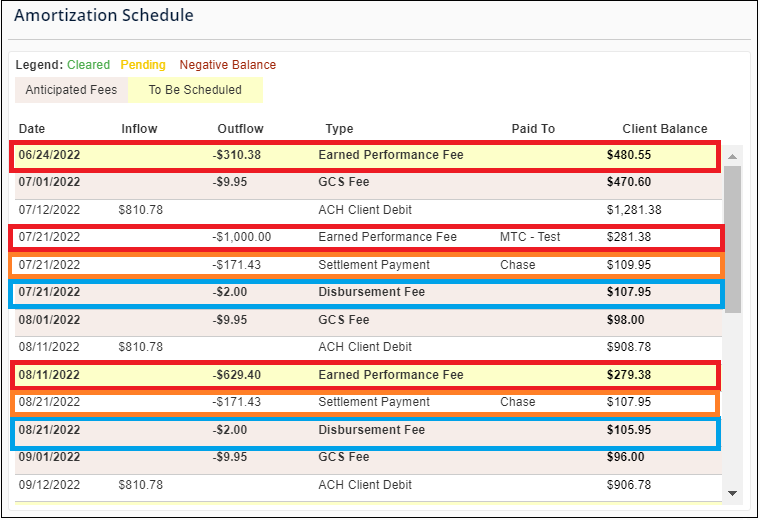Image resolution: width=760 pixels, height=520 pixels.
Task: Click the $109.95 client balance
Action: 629,265
